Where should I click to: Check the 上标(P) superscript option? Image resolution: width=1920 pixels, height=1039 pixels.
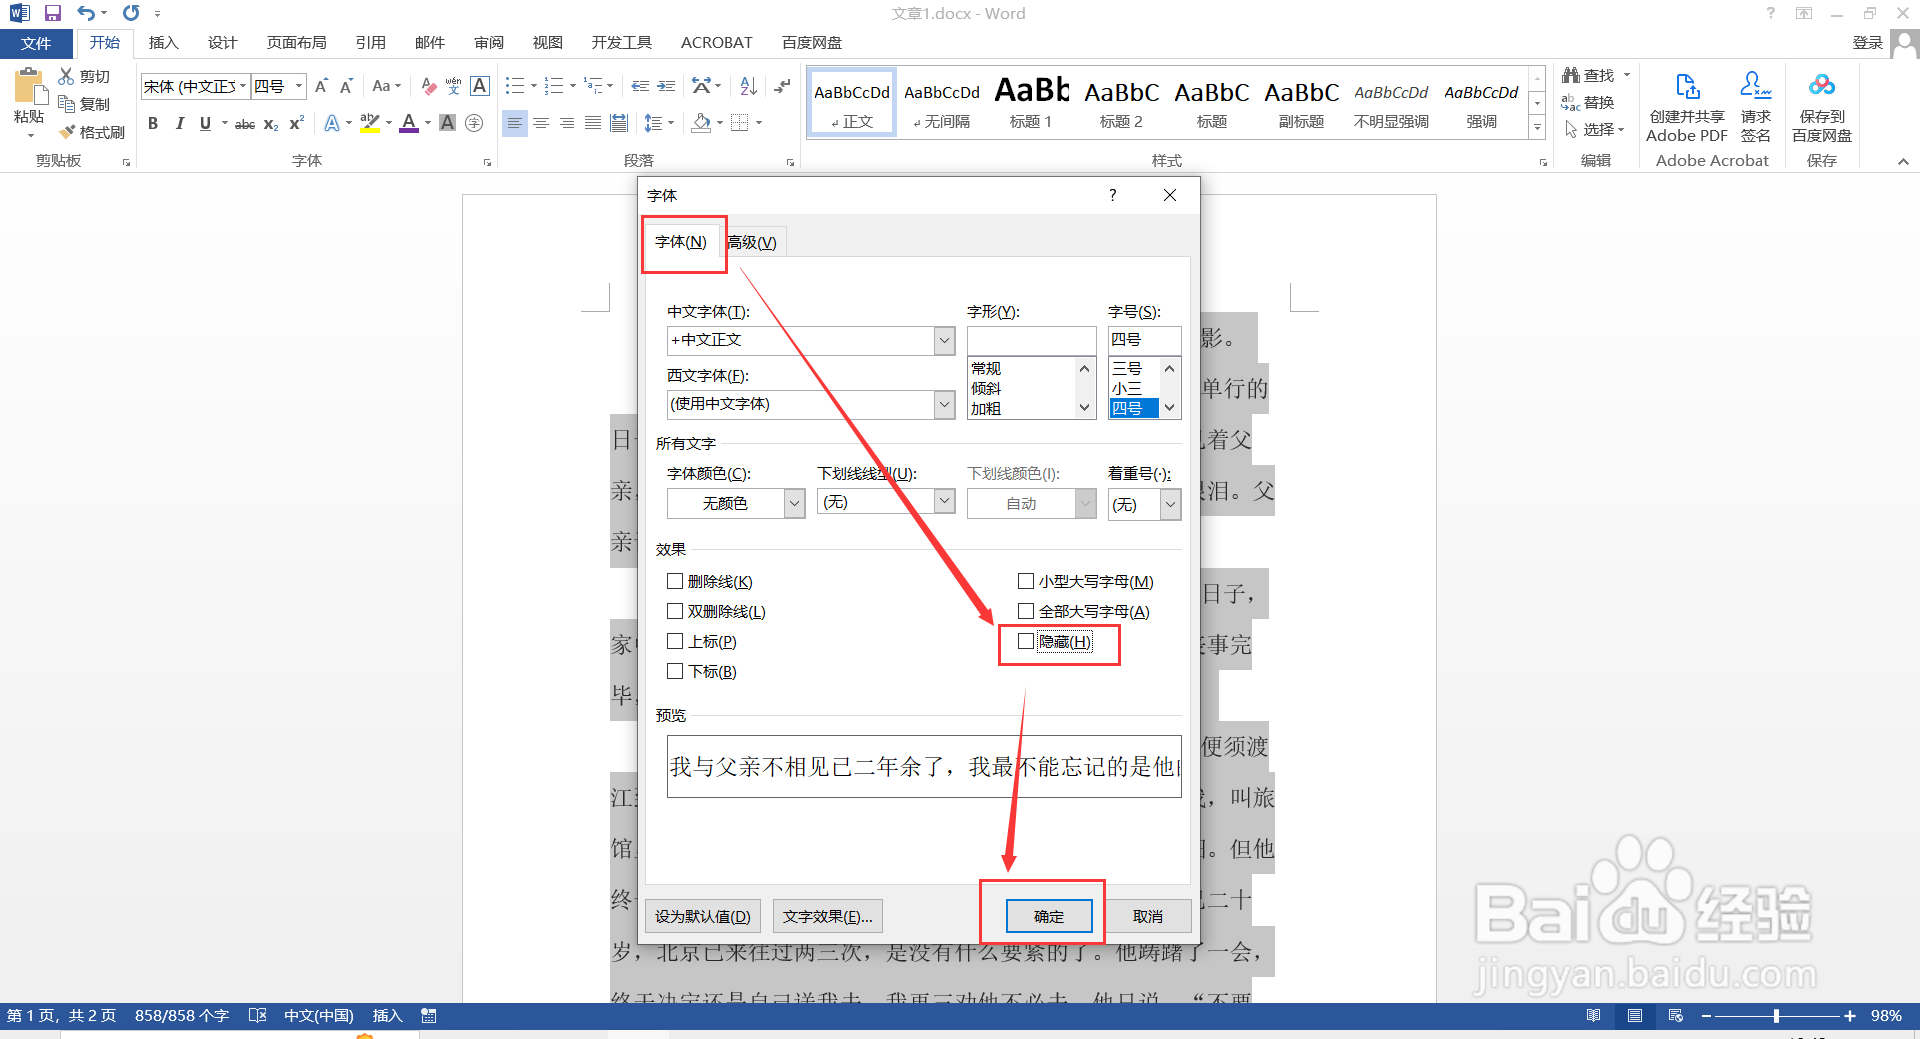click(x=675, y=641)
